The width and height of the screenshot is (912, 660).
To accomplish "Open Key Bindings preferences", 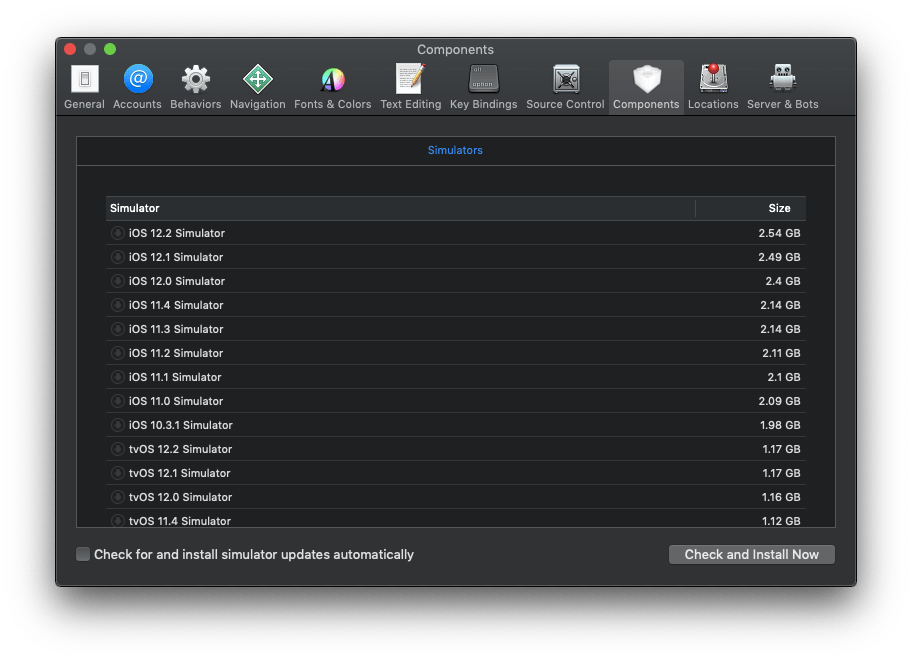I will pos(483,87).
